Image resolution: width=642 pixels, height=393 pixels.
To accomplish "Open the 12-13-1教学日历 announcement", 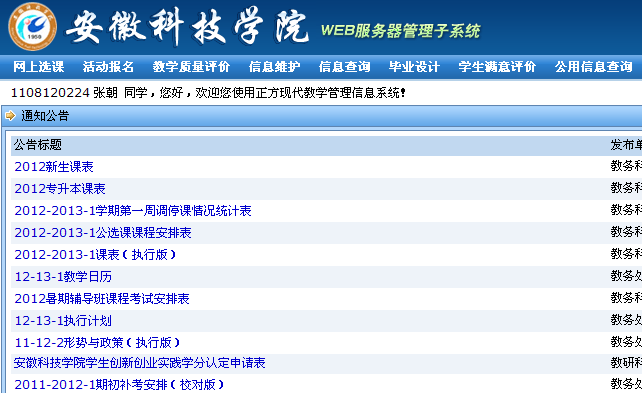I will point(63,277).
